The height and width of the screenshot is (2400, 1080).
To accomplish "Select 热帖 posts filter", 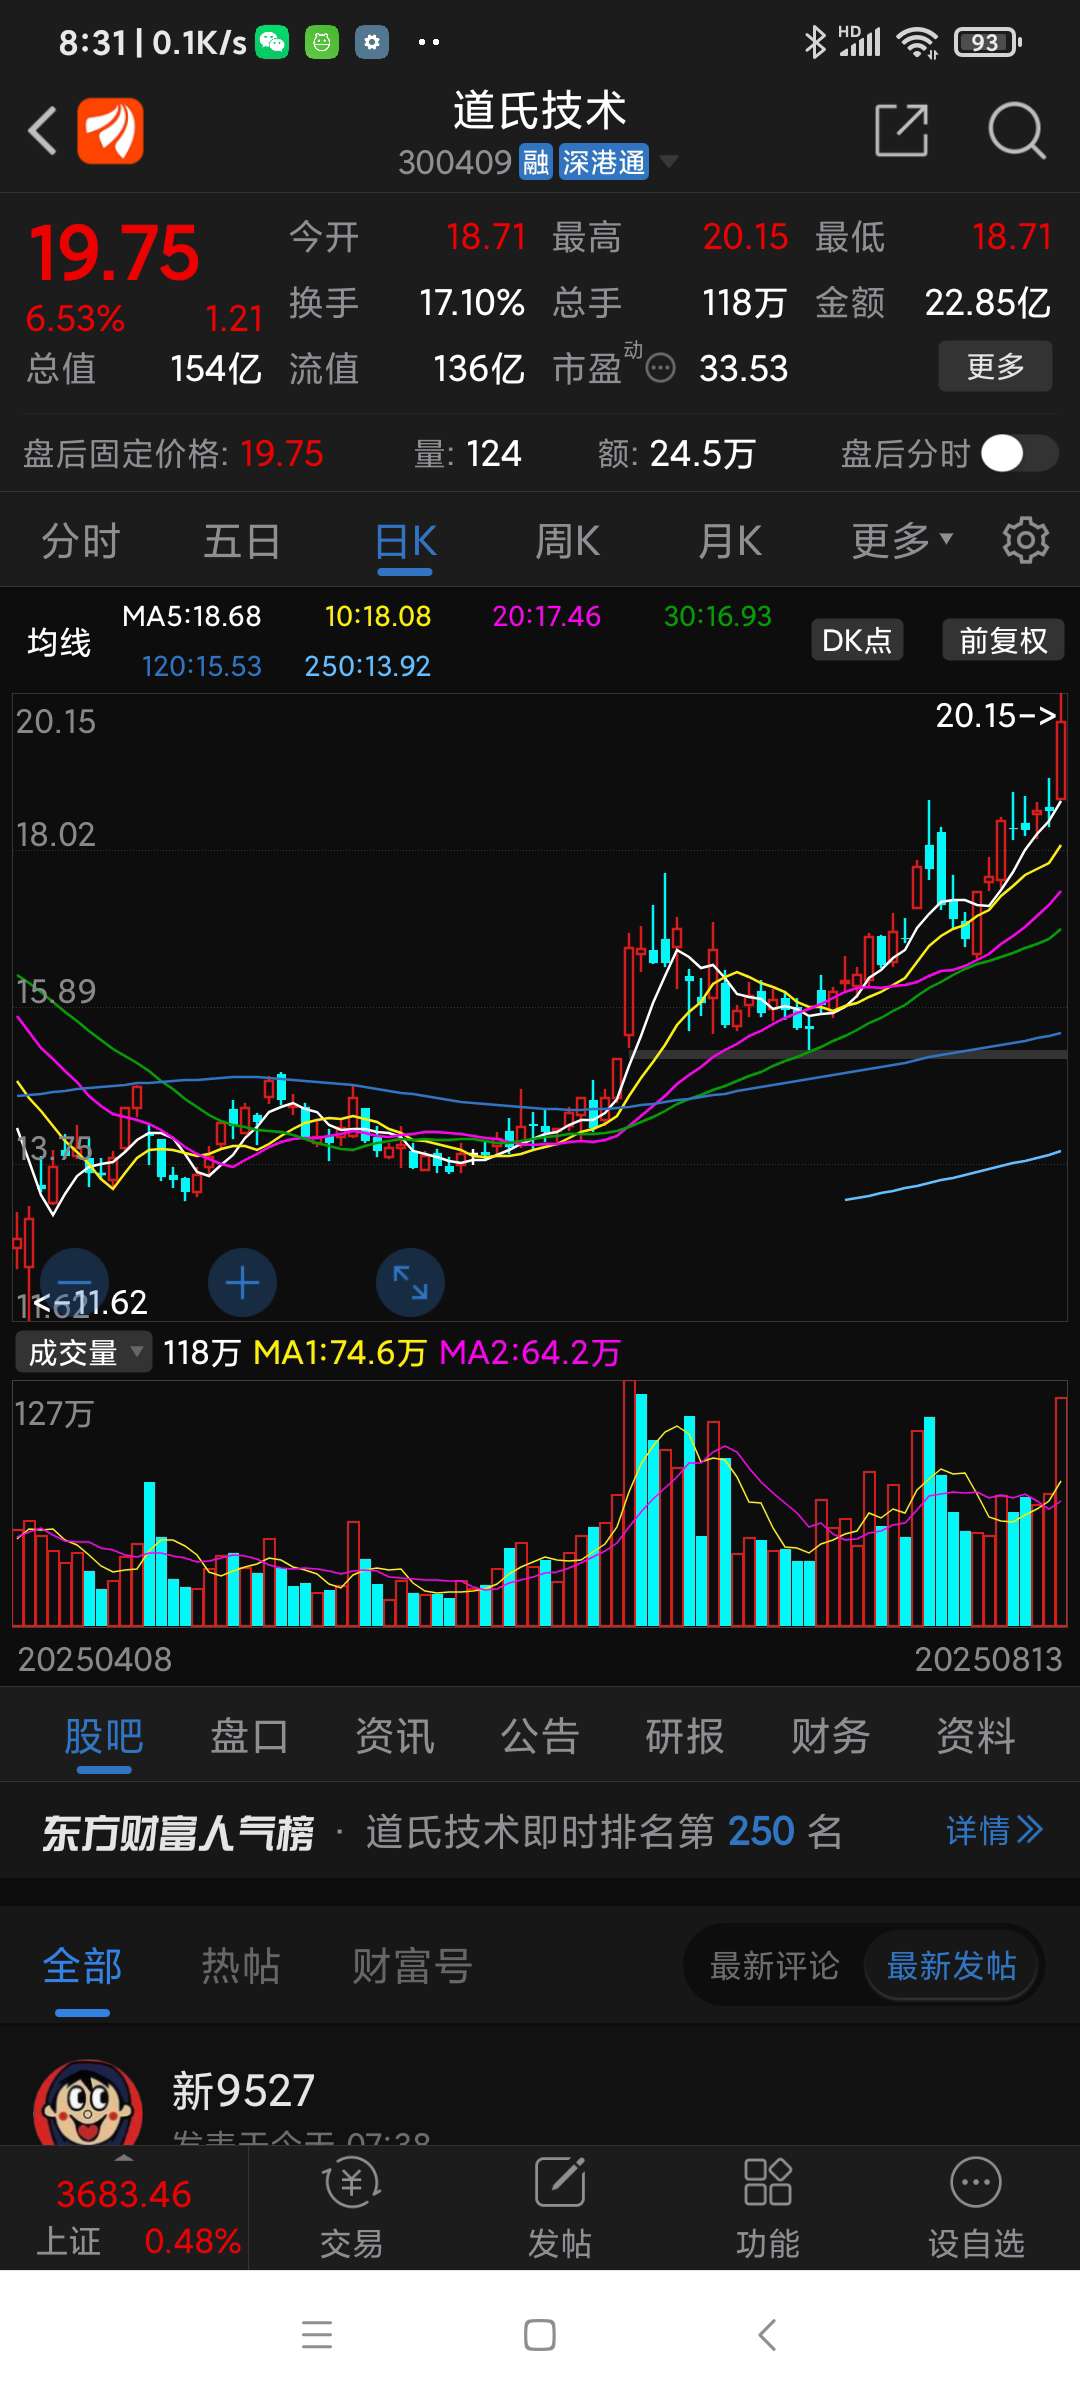I will pos(240,1966).
